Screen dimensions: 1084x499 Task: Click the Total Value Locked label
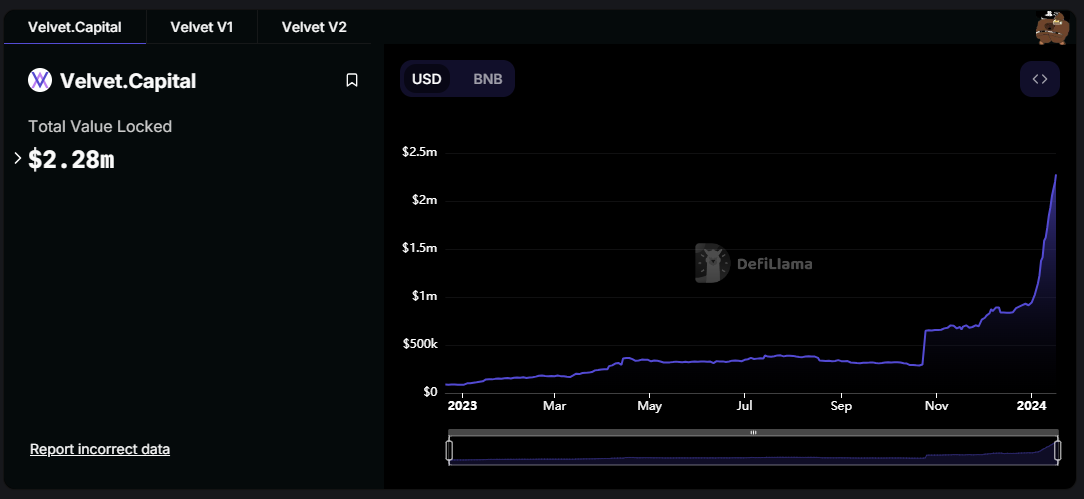[100, 126]
